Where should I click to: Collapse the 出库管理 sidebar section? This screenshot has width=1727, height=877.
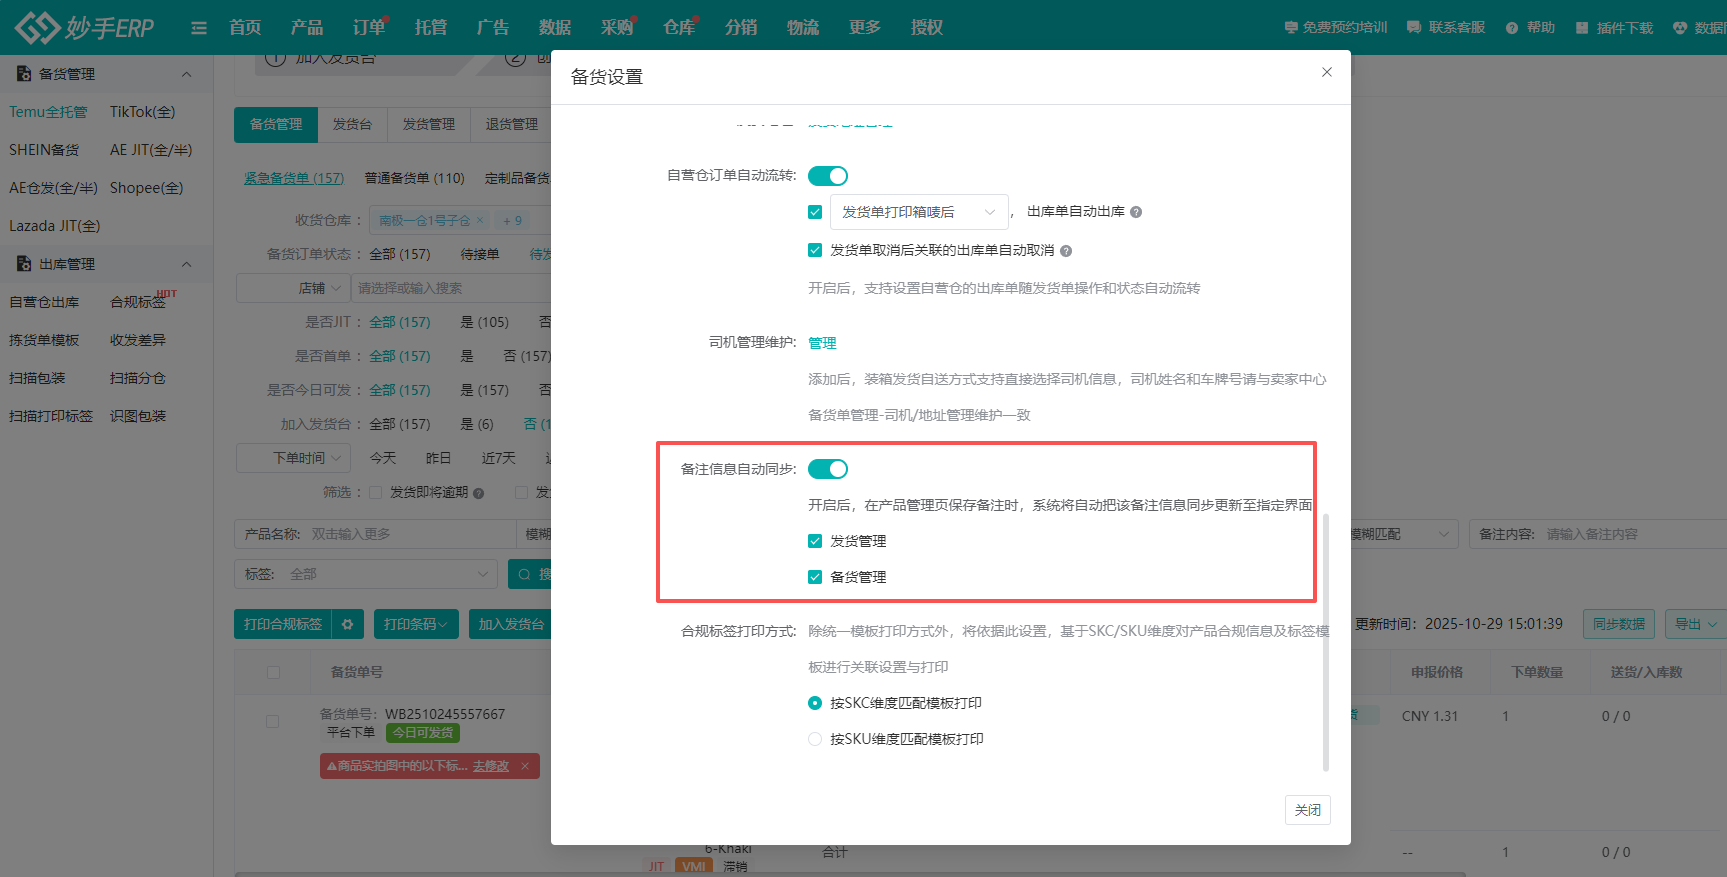[x=186, y=264]
